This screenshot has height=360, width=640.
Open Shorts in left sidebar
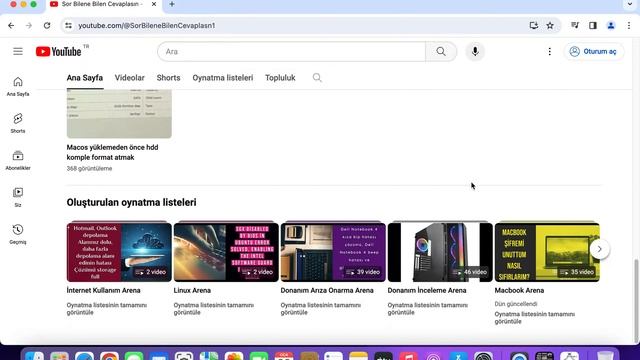tap(18, 123)
